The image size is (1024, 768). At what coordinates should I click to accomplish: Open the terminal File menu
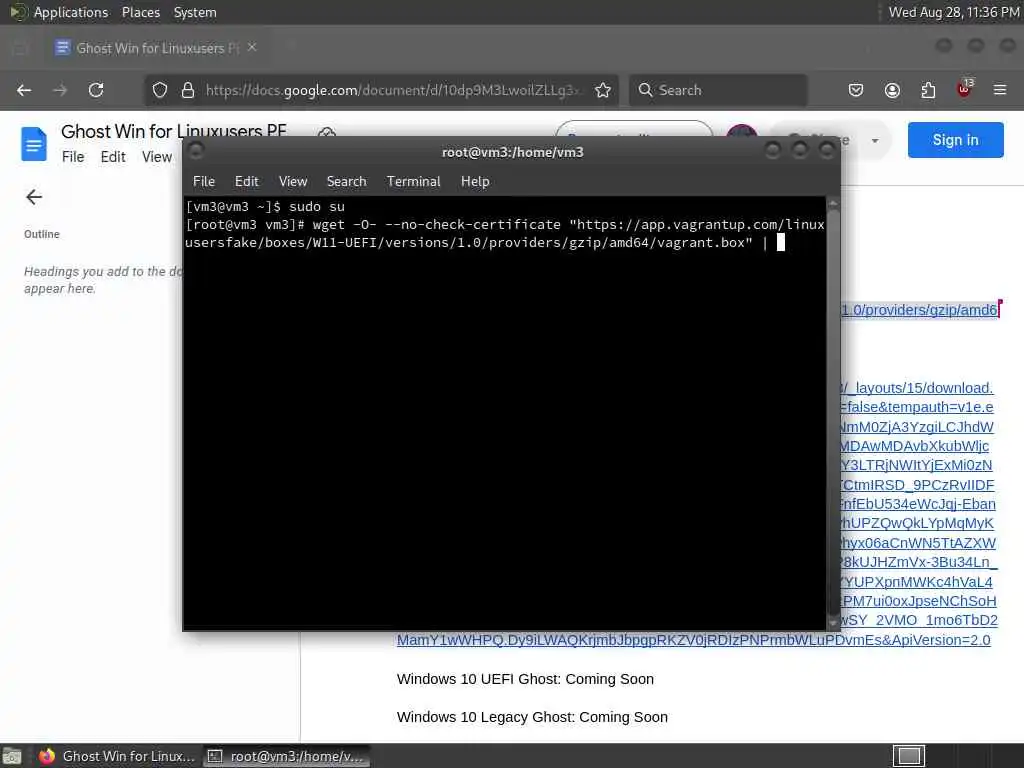(204, 182)
